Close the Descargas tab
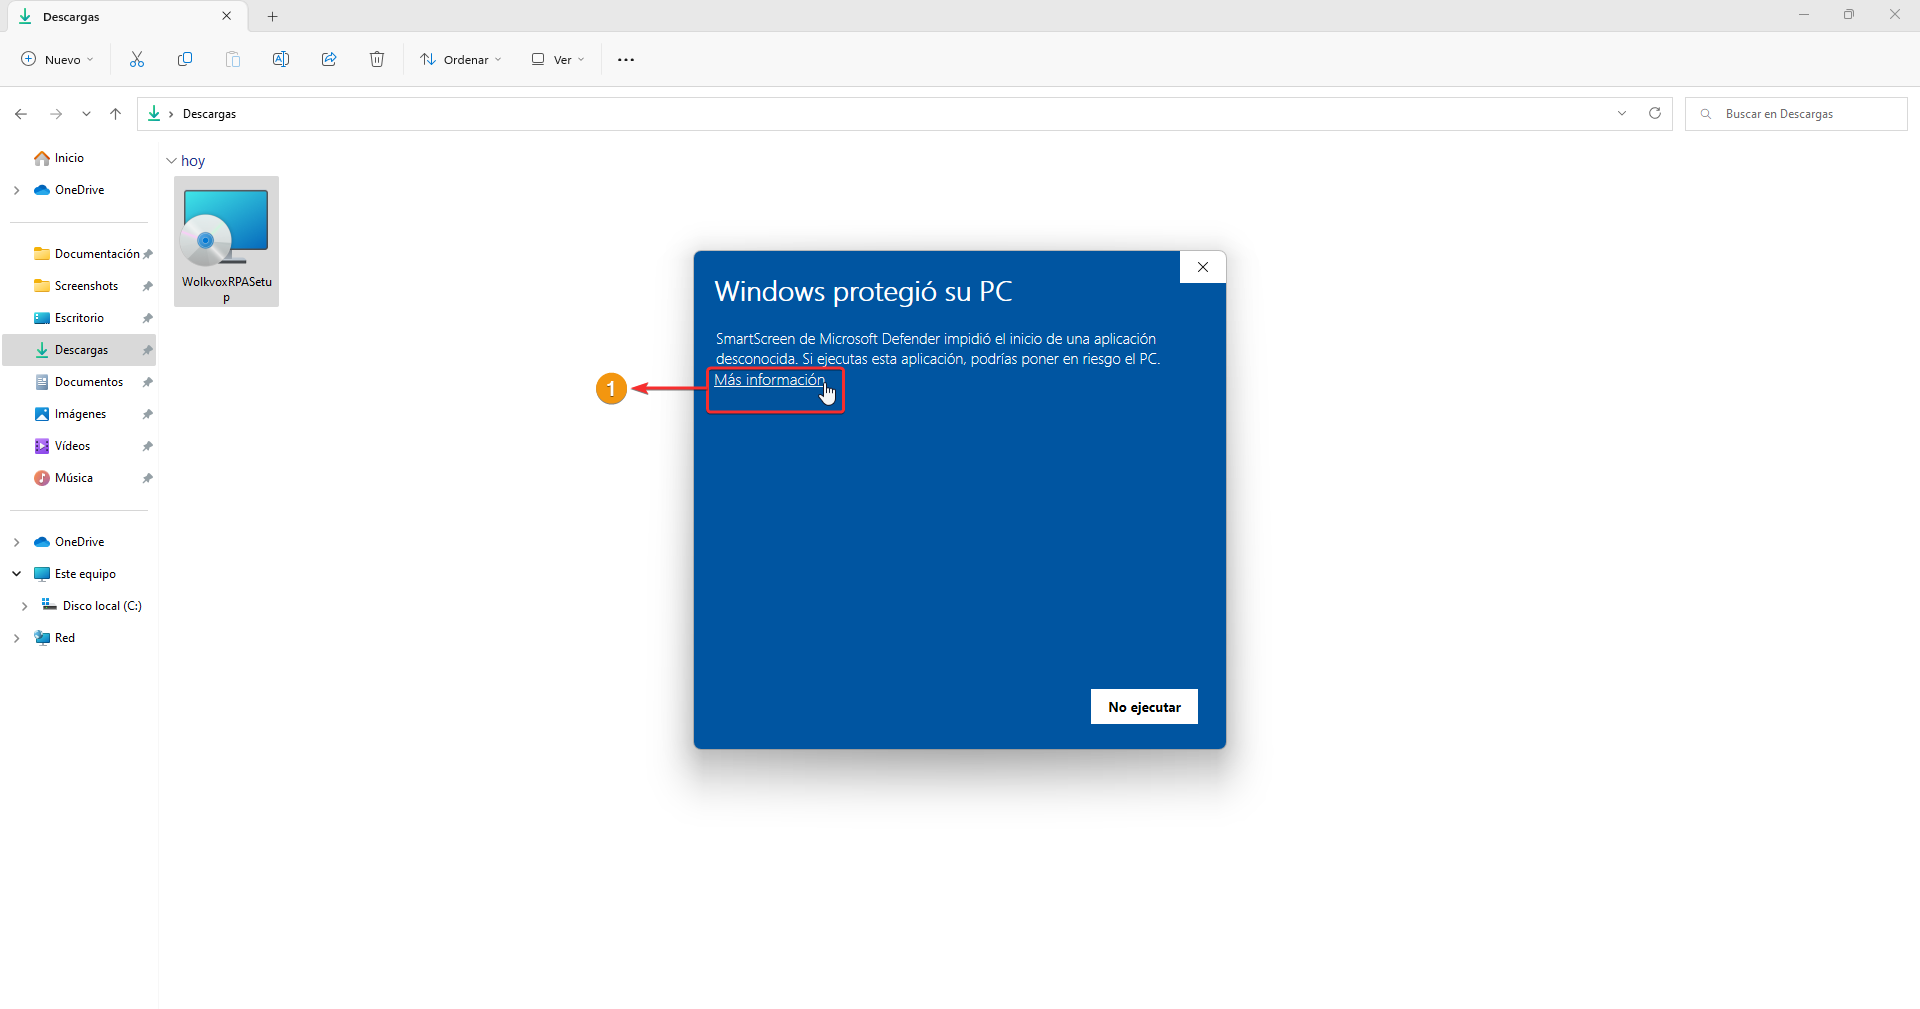Image resolution: width=1920 pixels, height=1009 pixels. tap(227, 16)
